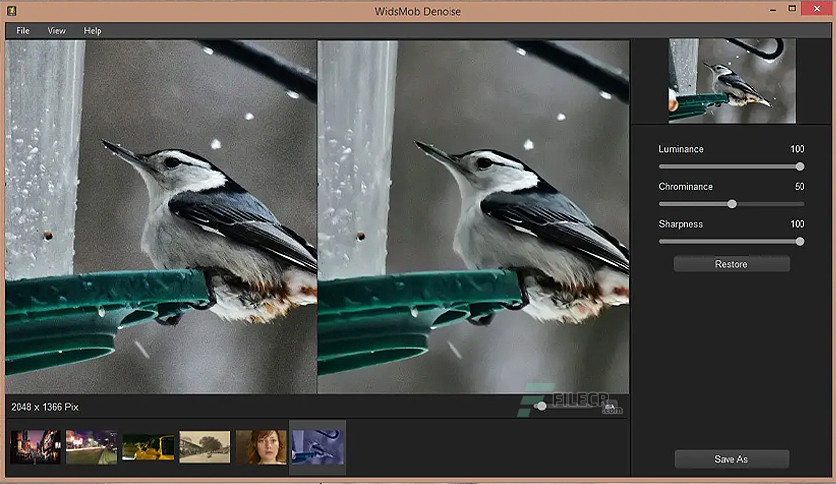Viewport: 836px width, 484px height.
Task: Click the navigator preview of the bird
Action: pyautogui.click(x=732, y=80)
